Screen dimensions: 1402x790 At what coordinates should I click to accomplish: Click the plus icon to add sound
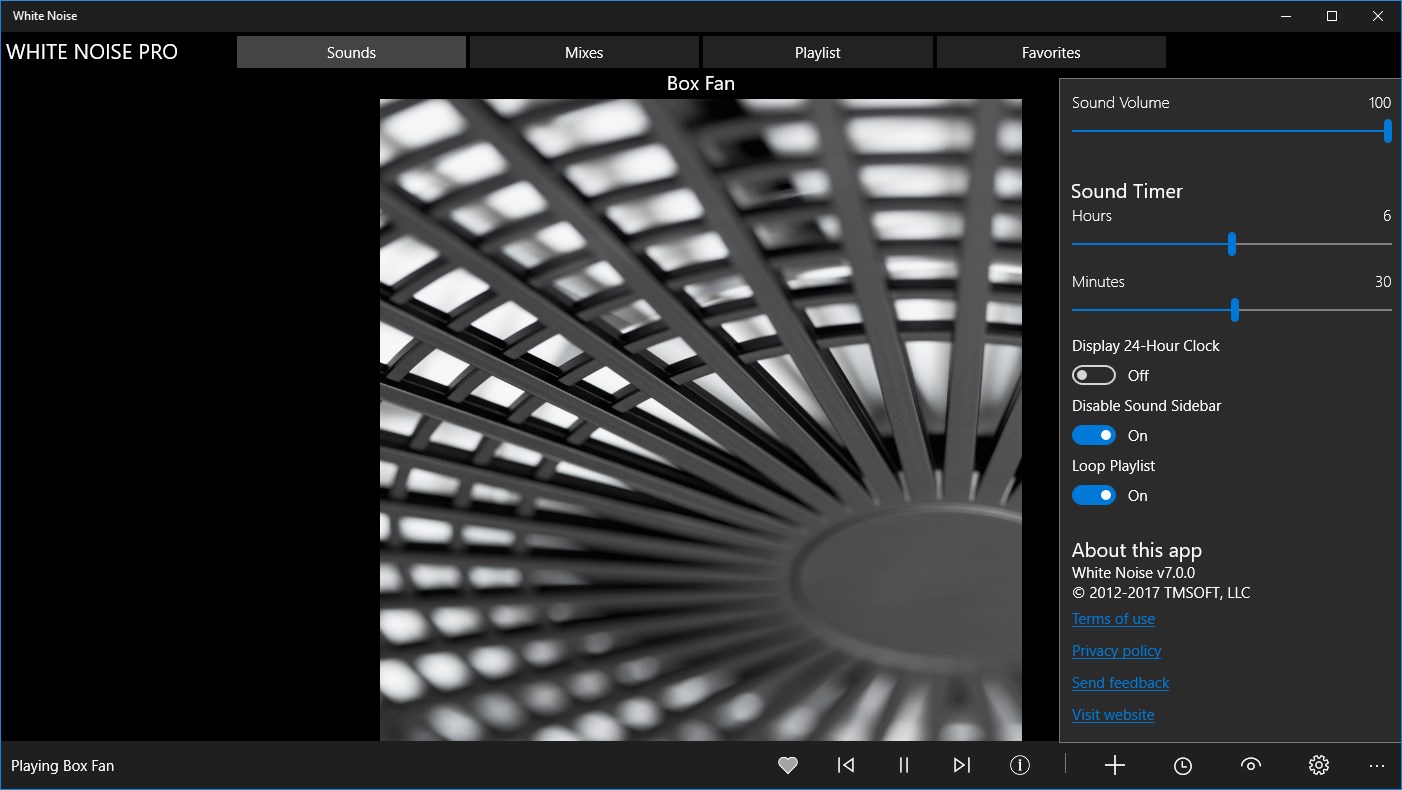[x=1115, y=765]
